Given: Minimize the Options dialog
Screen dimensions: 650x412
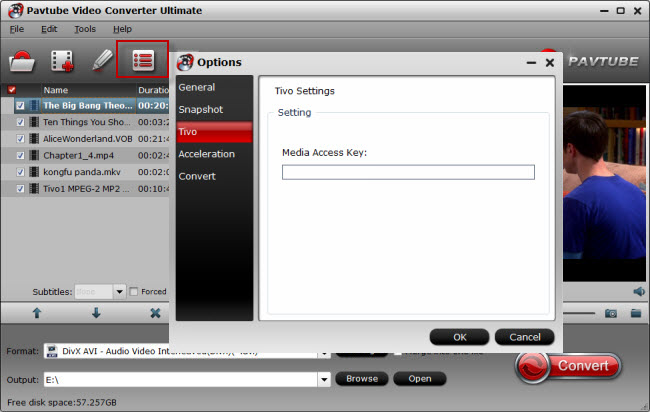Looking at the screenshot, I should coord(531,63).
